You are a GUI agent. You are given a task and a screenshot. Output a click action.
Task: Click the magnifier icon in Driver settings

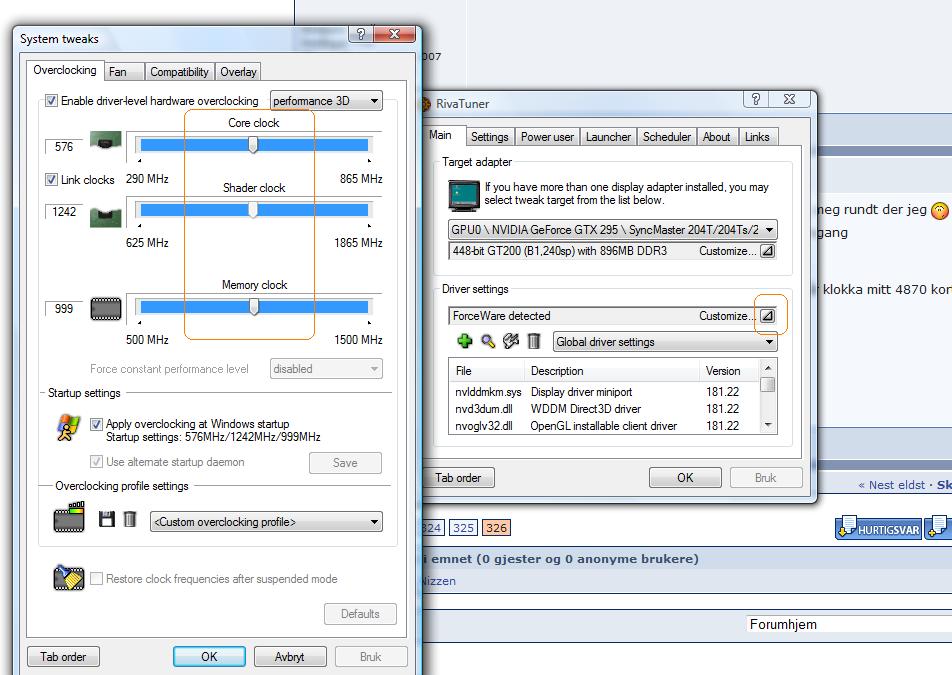(x=488, y=341)
